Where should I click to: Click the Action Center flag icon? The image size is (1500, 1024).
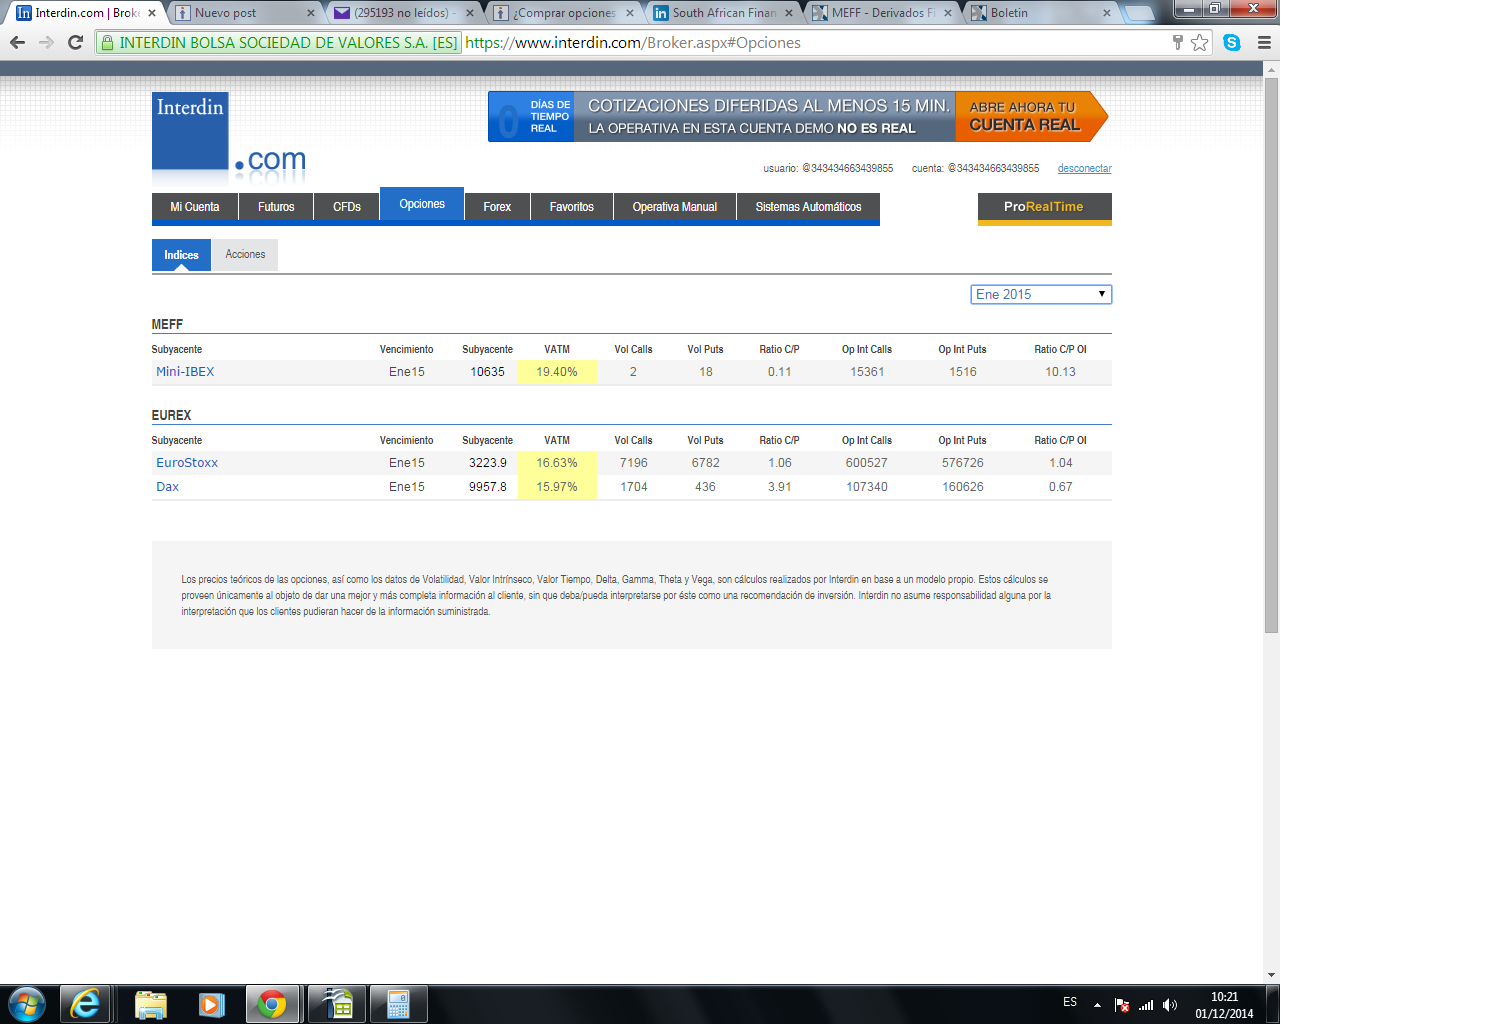tap(1122, 1005)
